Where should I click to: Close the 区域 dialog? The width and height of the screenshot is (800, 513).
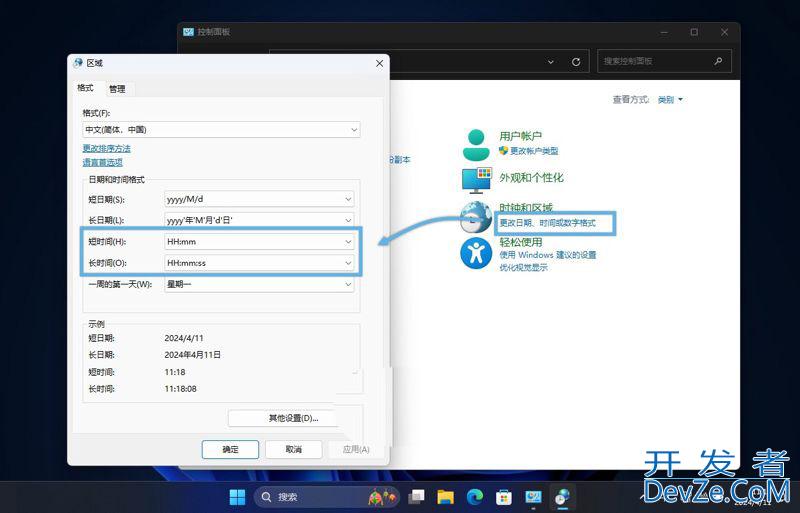[x=379, y=63]
